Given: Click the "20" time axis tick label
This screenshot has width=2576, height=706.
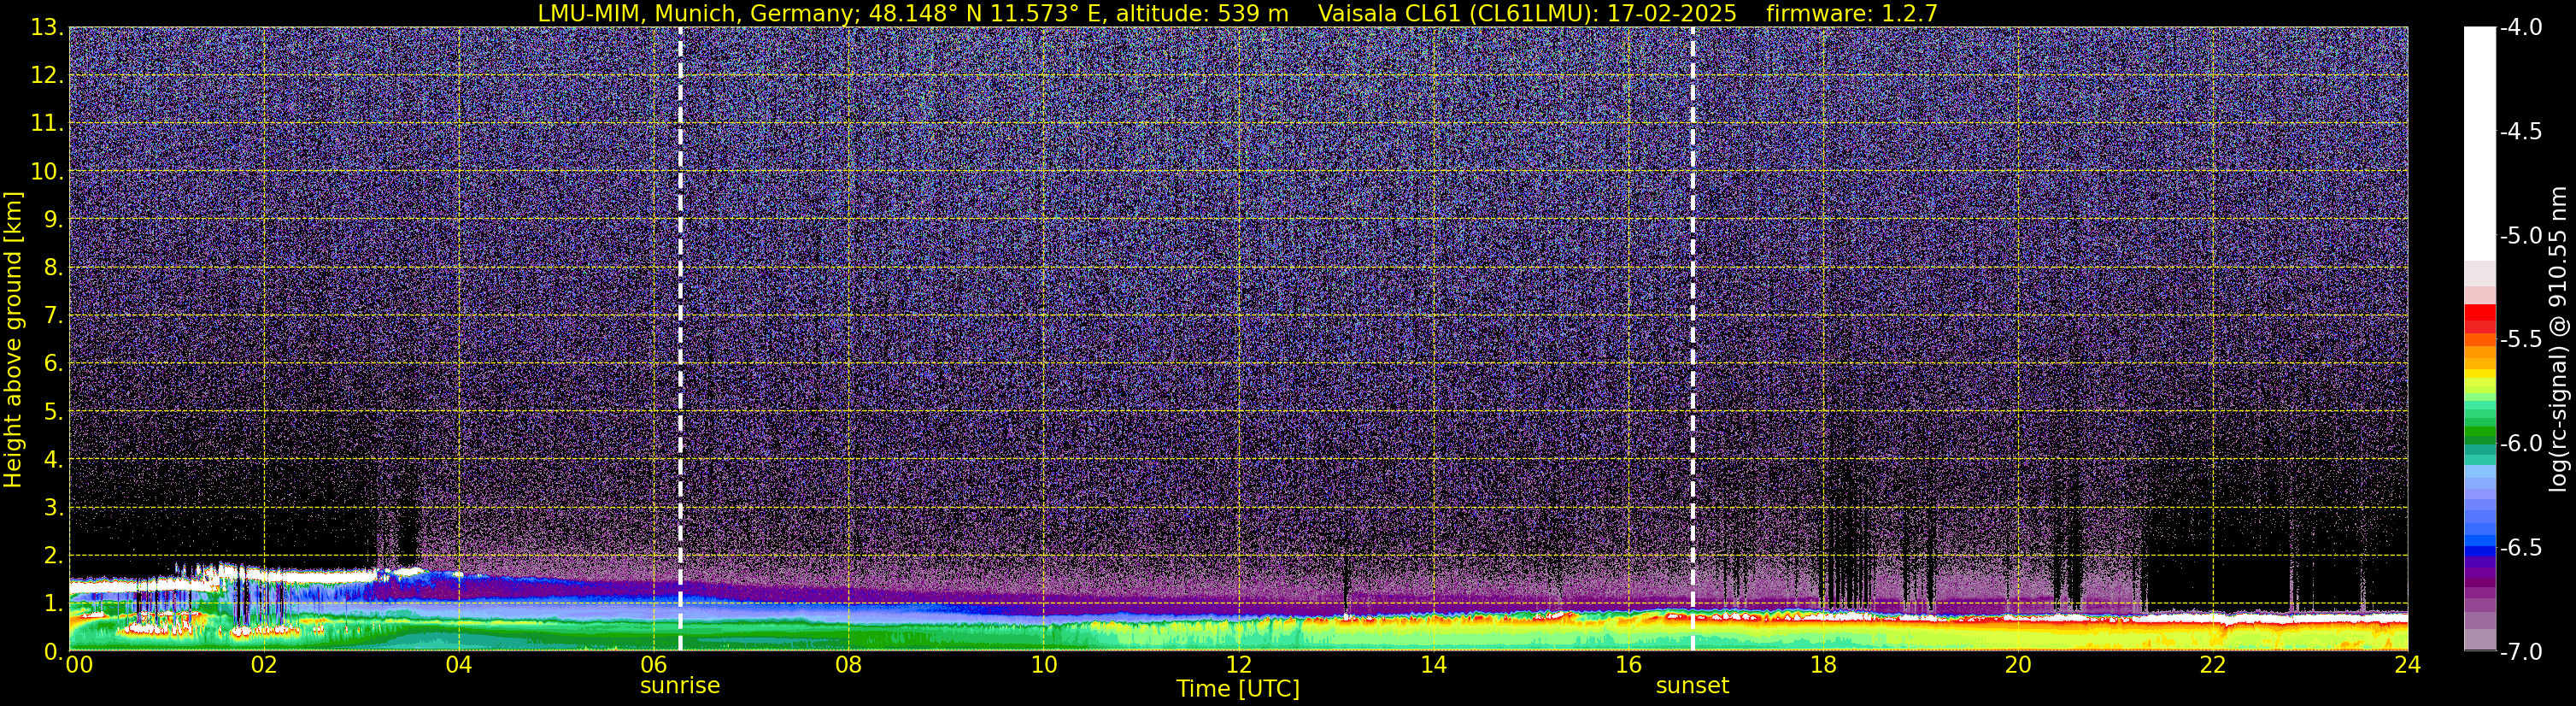Looking at the screenshot, I should (x=2019, y=665).
